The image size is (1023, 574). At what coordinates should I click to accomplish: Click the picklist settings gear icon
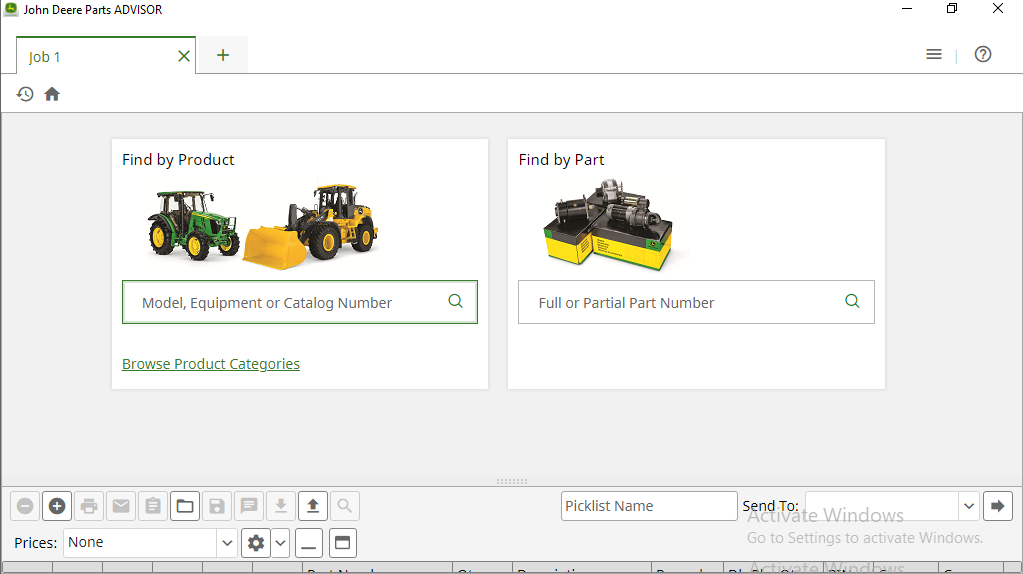[x=256, y=543]
